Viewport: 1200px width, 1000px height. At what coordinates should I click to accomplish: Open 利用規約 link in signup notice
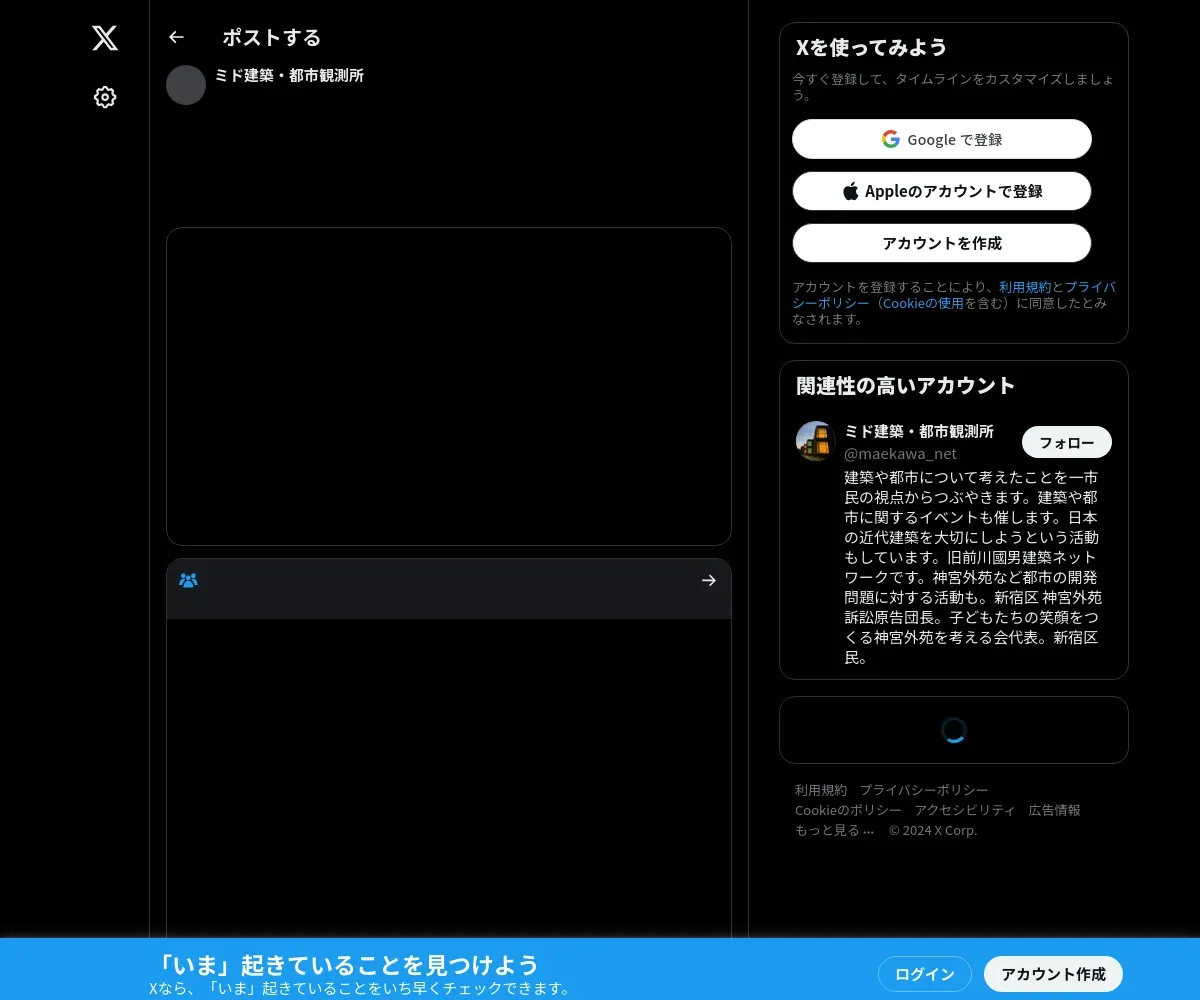pos(1025,287)
